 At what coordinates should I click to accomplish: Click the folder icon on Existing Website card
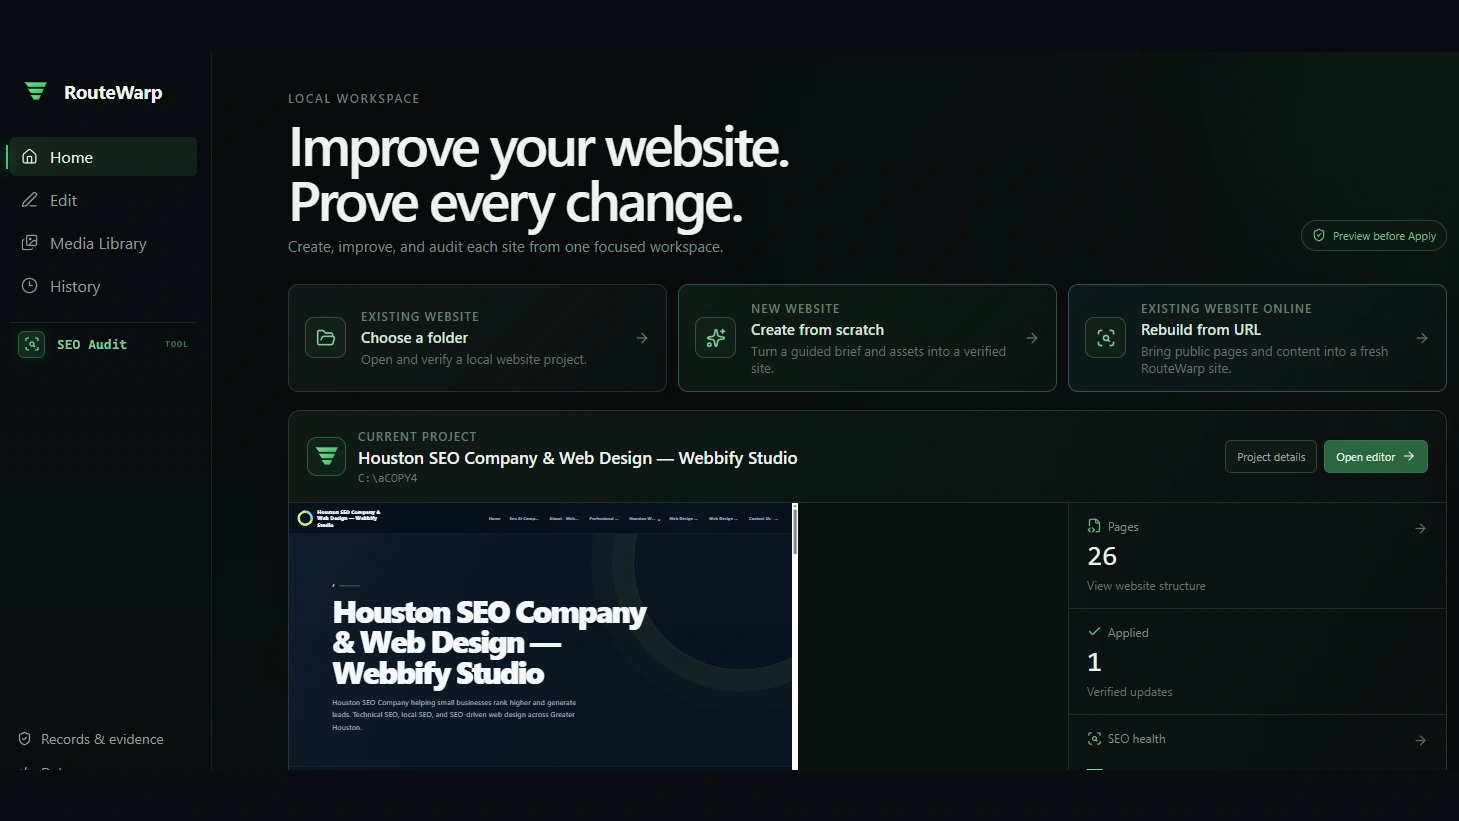coord(325,338)
